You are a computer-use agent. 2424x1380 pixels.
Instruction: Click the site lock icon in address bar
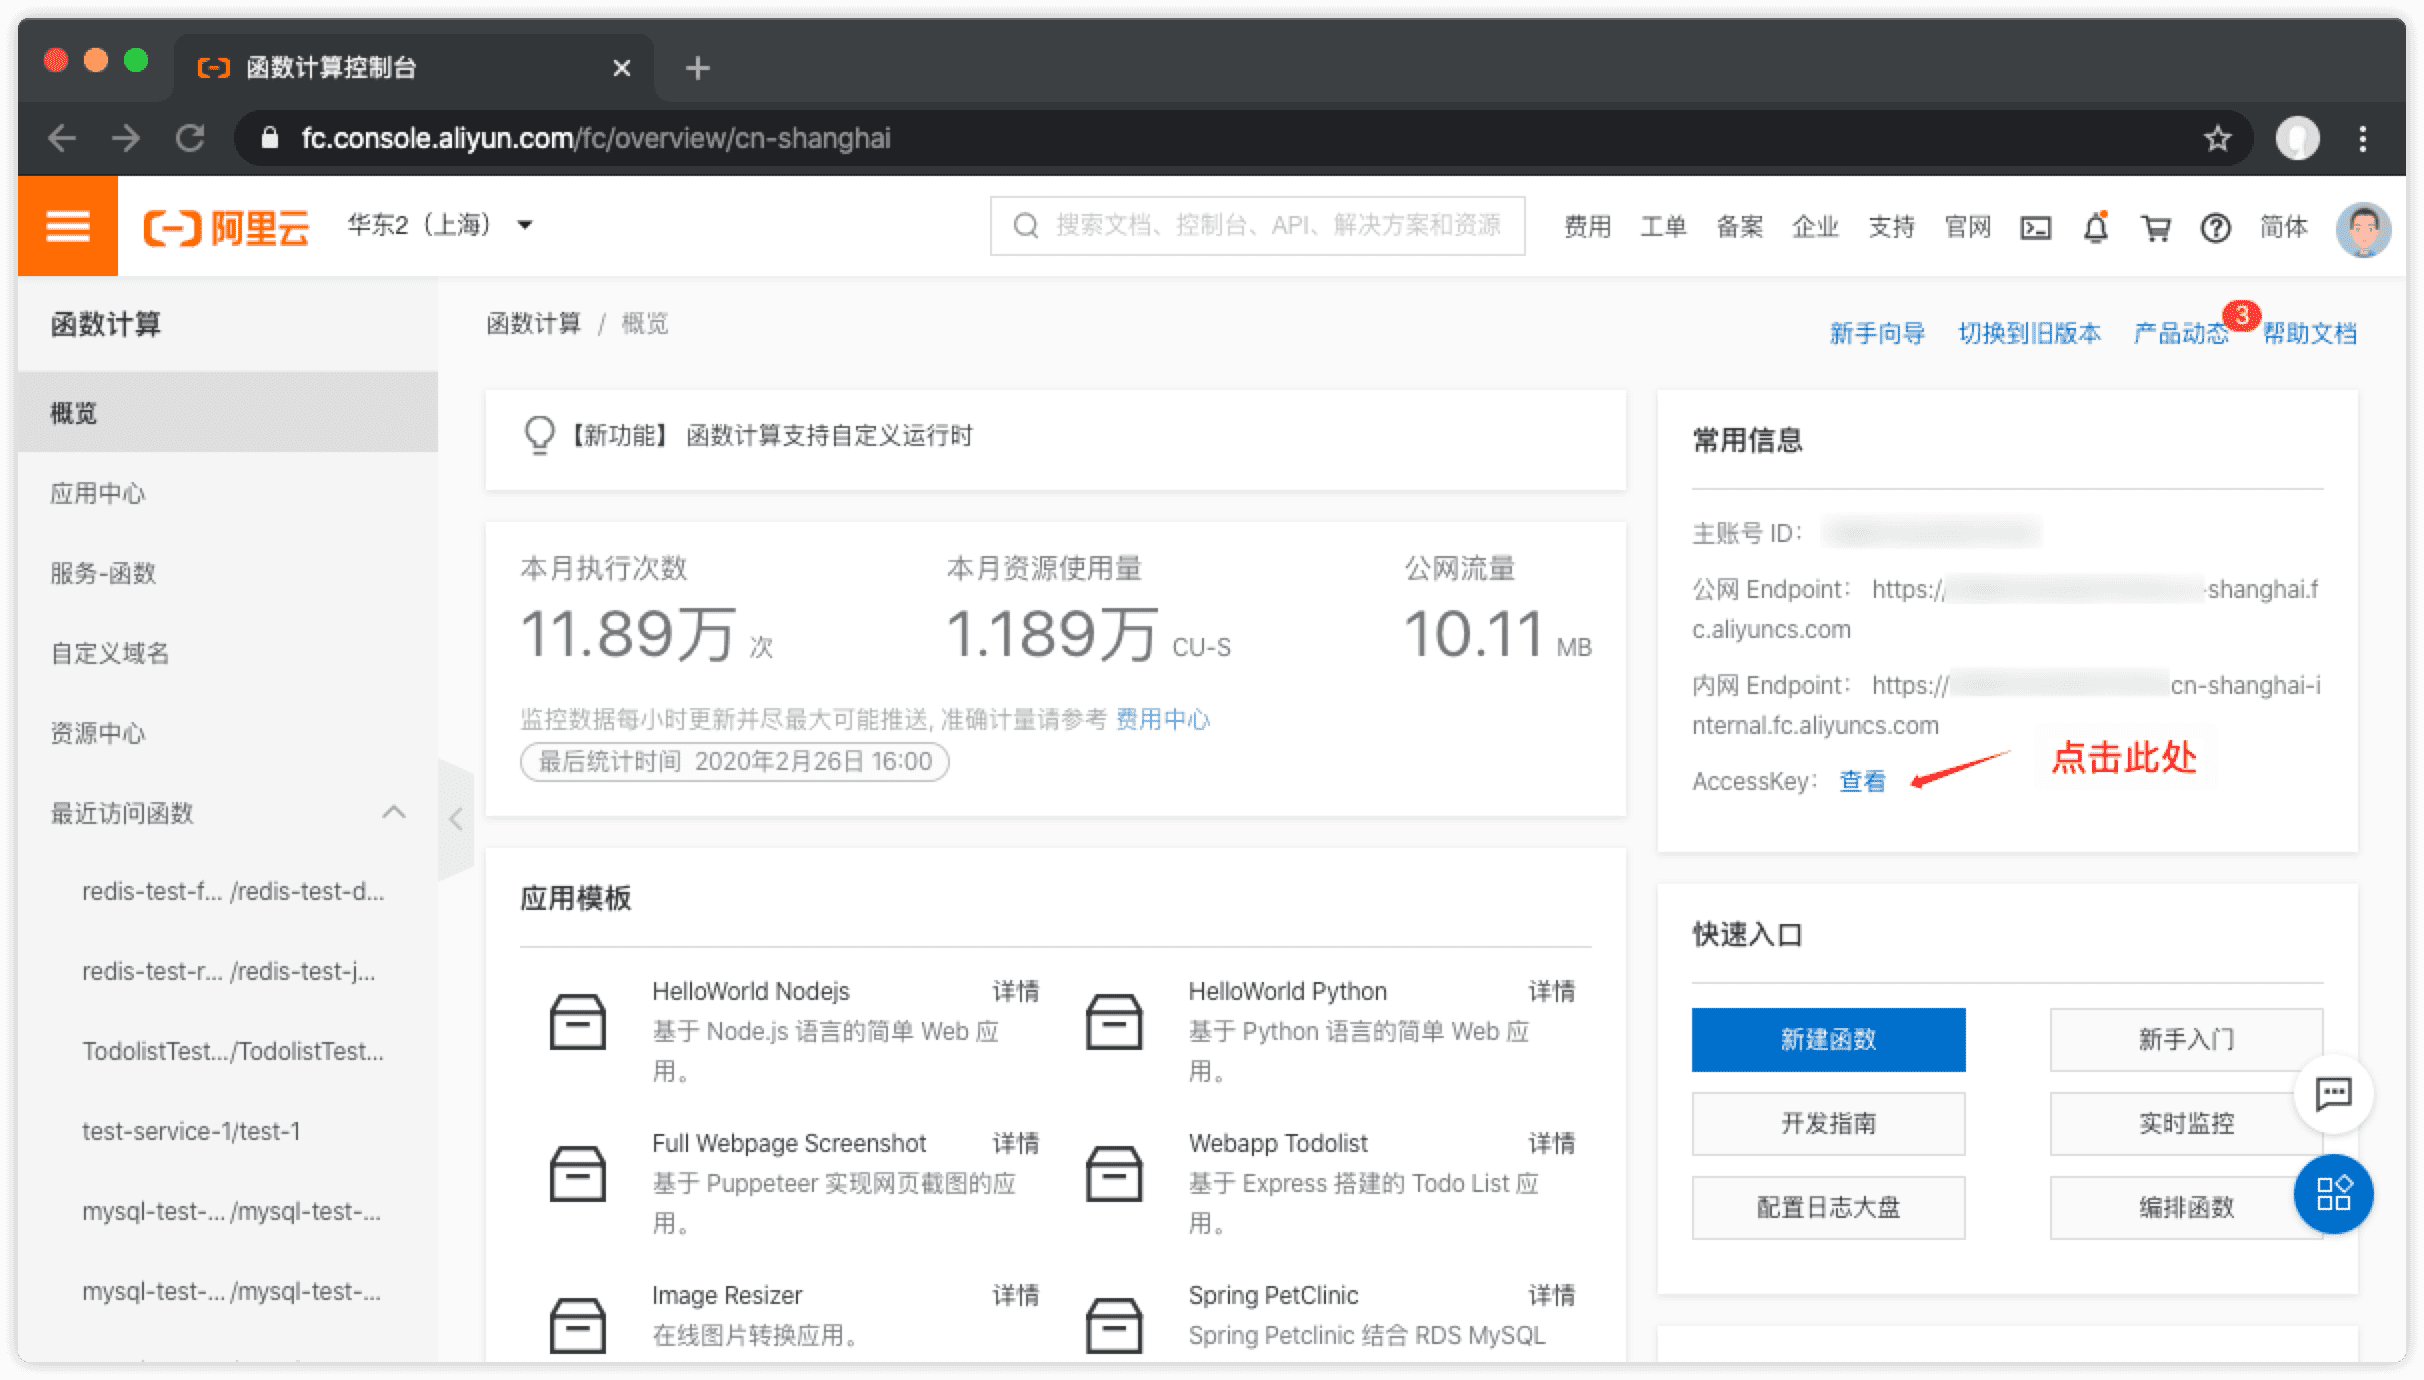pyautogui.click(x=269, y=138)
